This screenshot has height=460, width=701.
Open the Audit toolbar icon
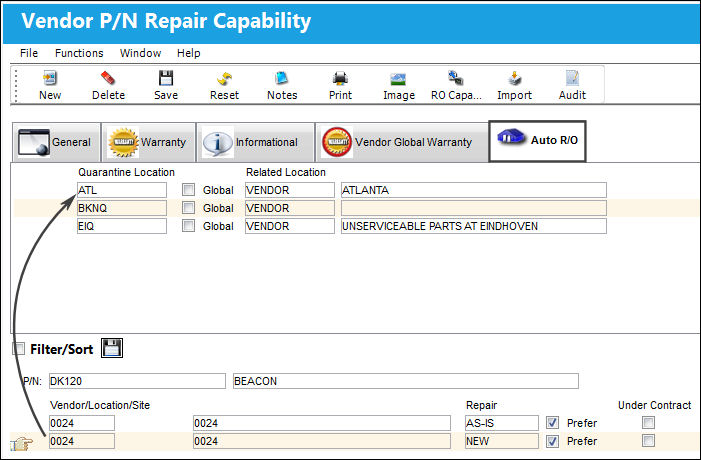572,78
